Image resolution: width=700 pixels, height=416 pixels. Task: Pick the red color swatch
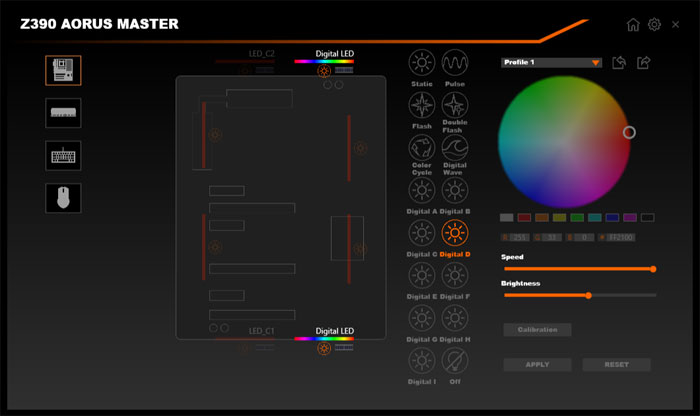click(x=524, y=217)
